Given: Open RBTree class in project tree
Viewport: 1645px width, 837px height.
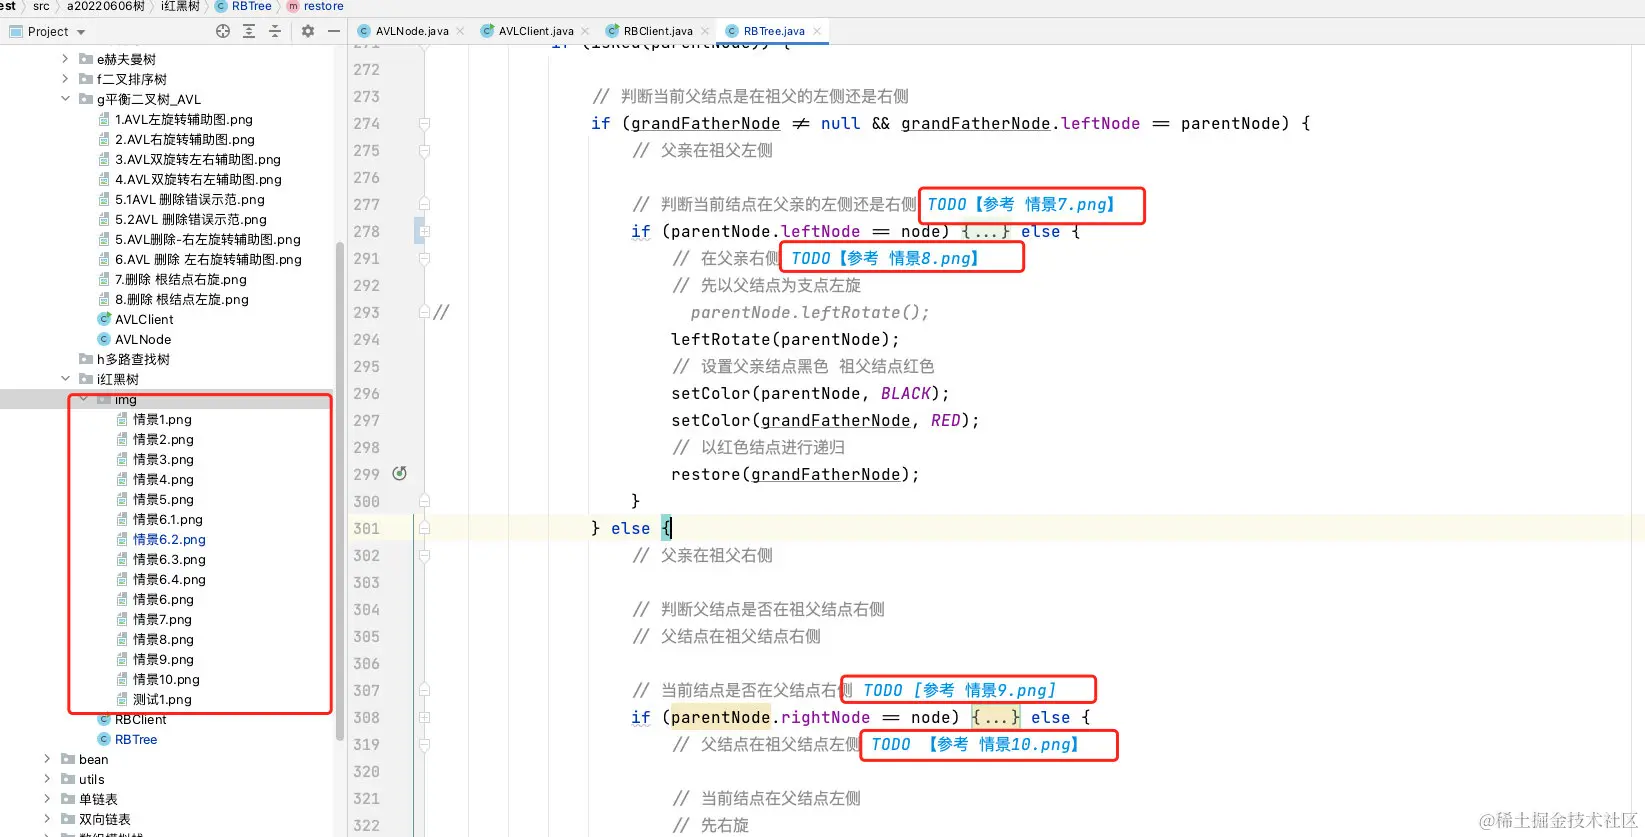Looking at the screenshot, I should click(x=136, y=739).
